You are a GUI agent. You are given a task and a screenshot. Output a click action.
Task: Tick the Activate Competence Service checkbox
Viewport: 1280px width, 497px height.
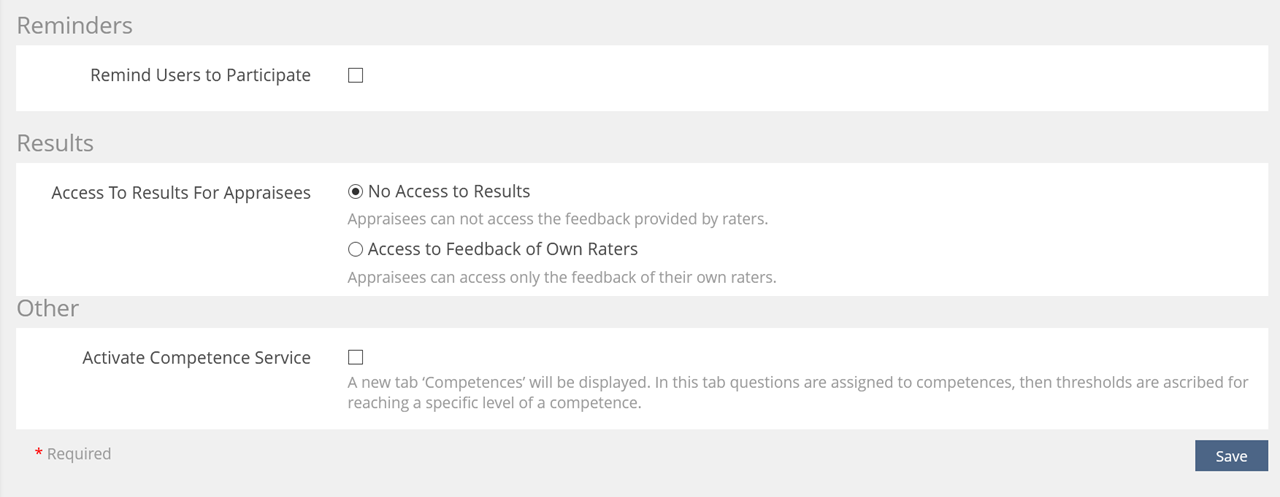355,357
